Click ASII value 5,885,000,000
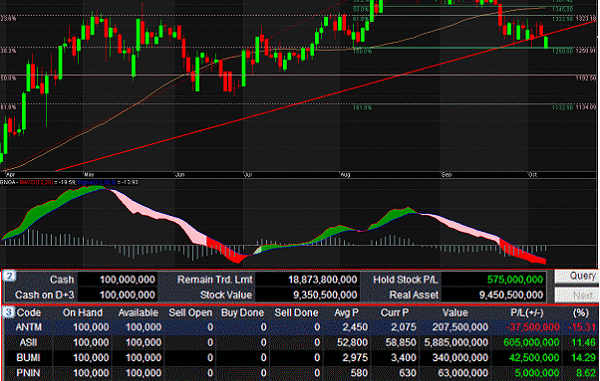The image size is (600, 381). pos(456,342)
